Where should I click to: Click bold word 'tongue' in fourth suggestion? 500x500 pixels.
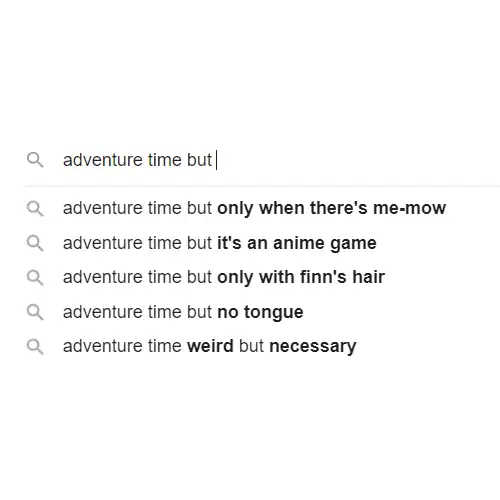tap(274, 313)
